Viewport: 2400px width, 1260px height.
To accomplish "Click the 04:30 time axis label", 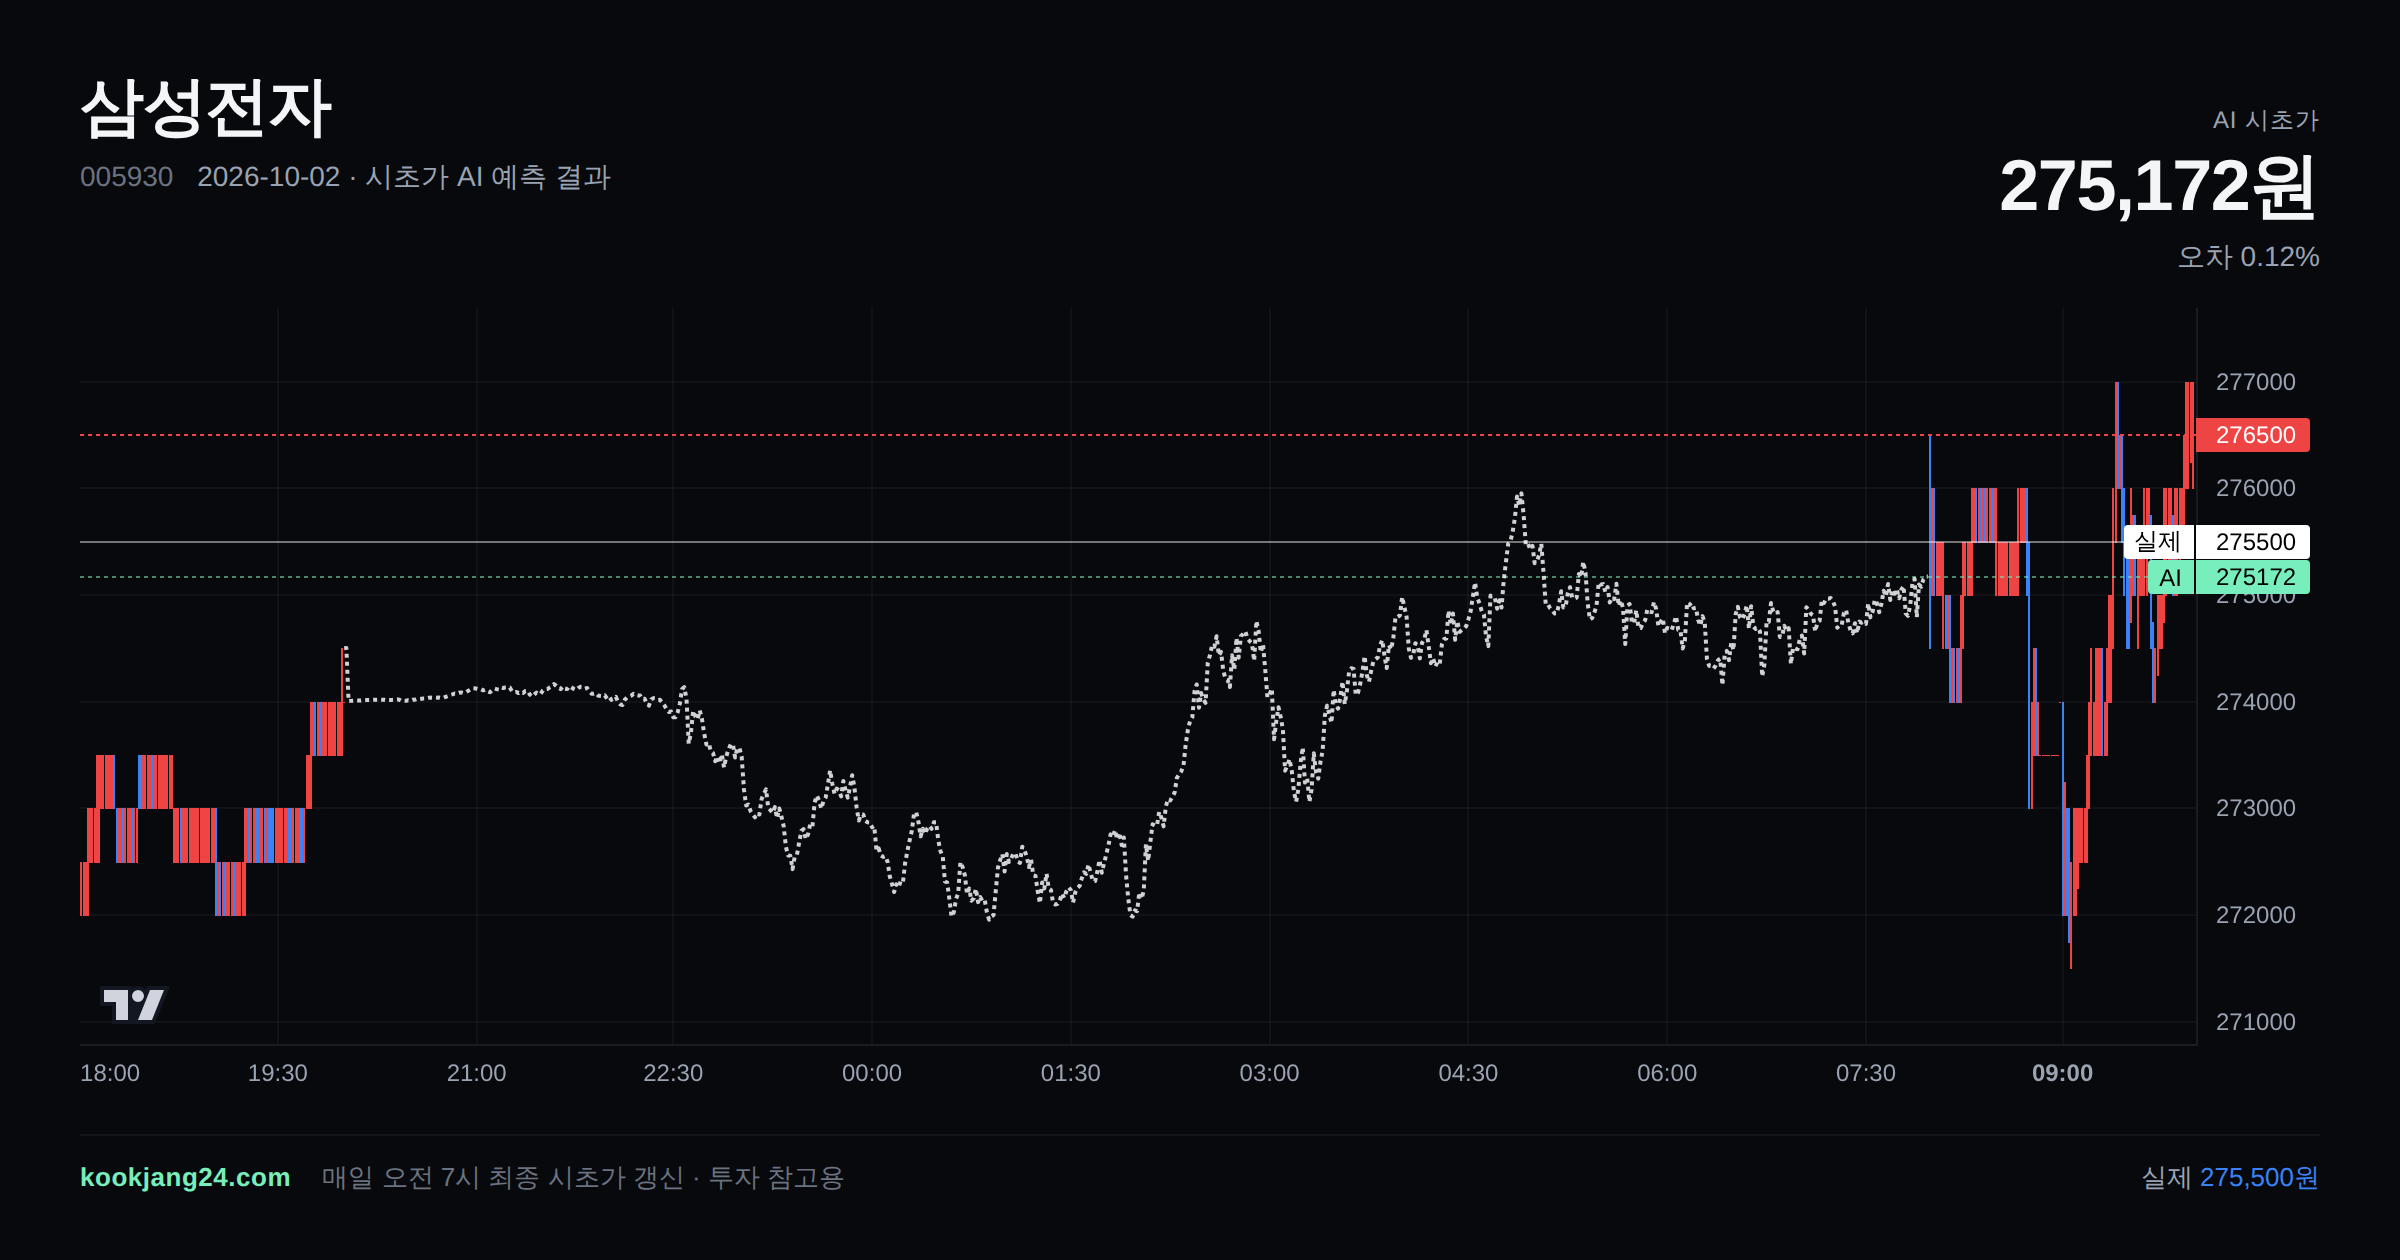I will point(1468,1073).
